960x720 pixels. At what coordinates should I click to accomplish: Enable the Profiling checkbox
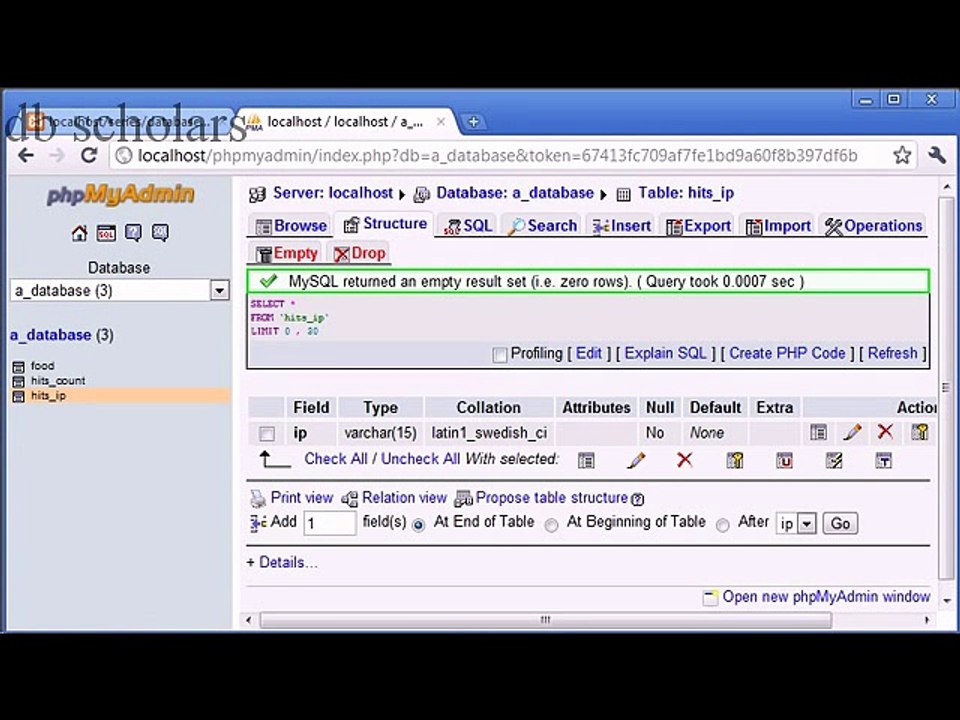point(500,355)
